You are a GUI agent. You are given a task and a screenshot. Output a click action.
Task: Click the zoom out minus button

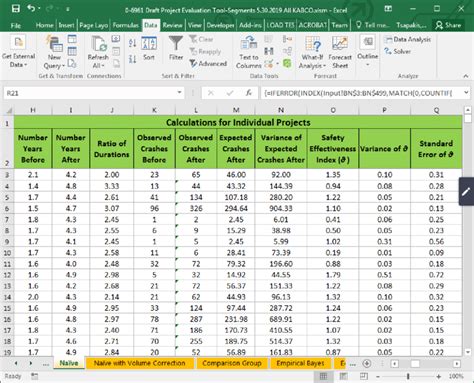(378, 377)
